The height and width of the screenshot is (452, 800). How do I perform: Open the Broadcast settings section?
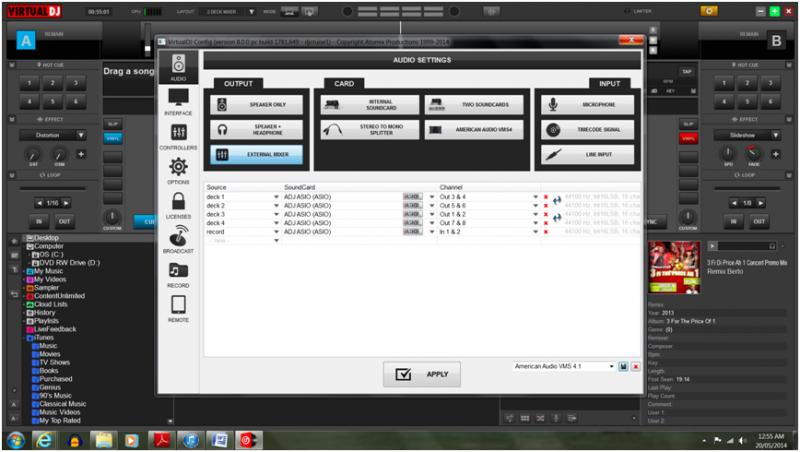coord(178,240)
